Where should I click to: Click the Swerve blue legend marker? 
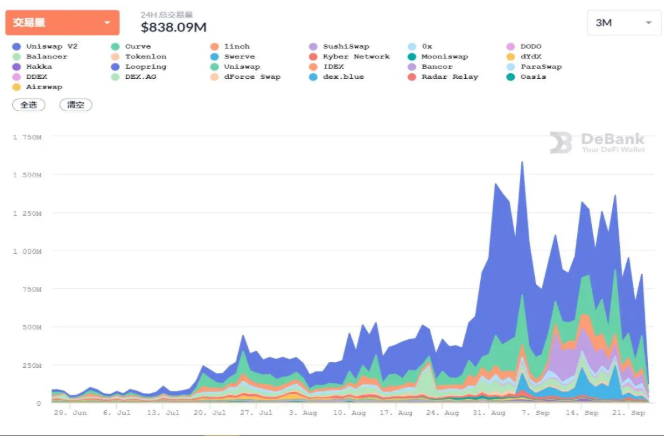(x=214, y=57)
